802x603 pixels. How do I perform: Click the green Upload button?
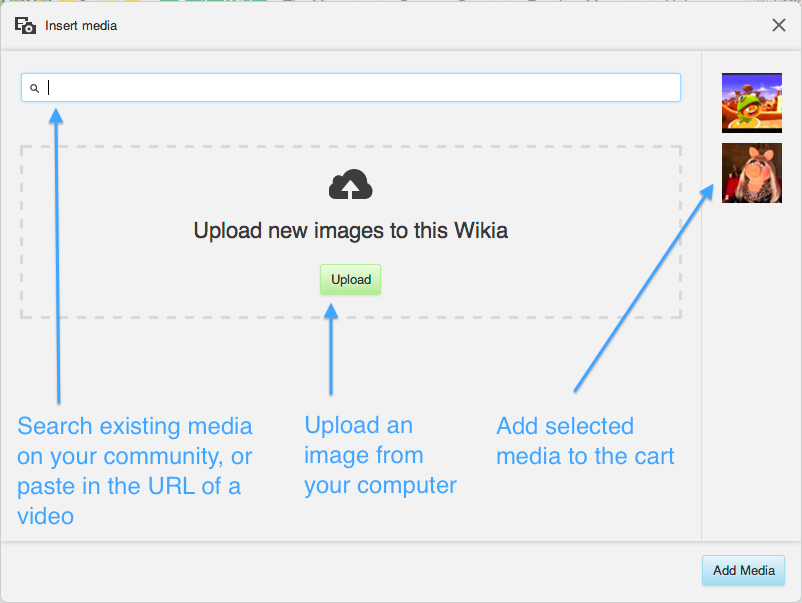[350, 279]
